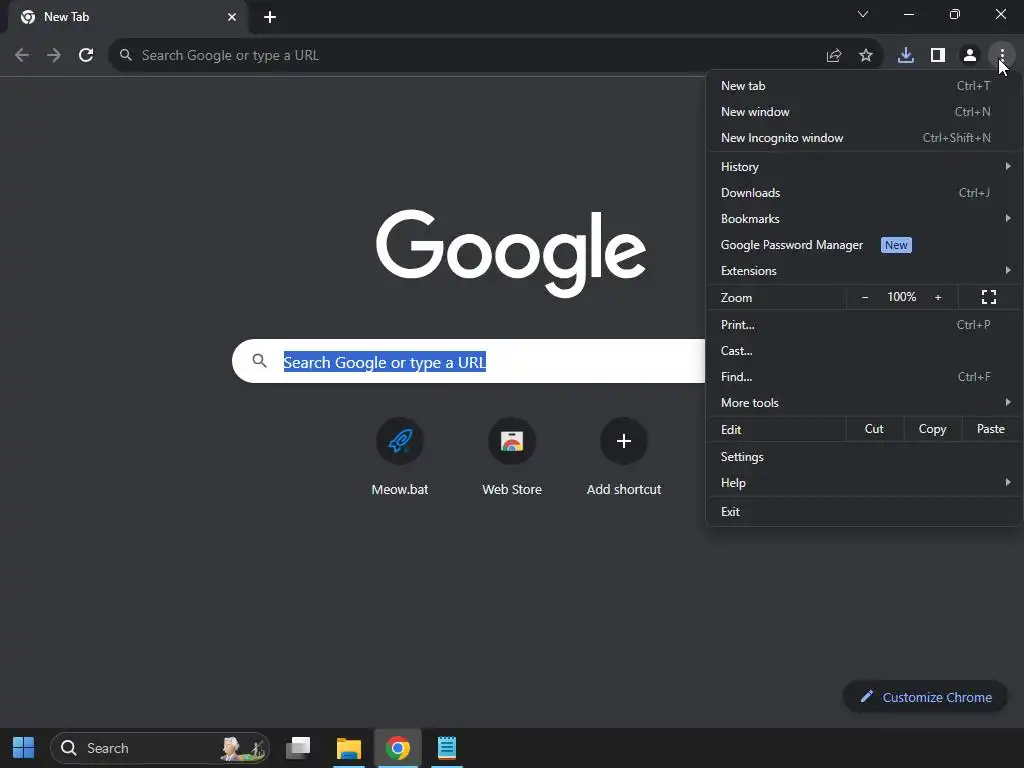Choose Exit from the menu

coord(864,511)
